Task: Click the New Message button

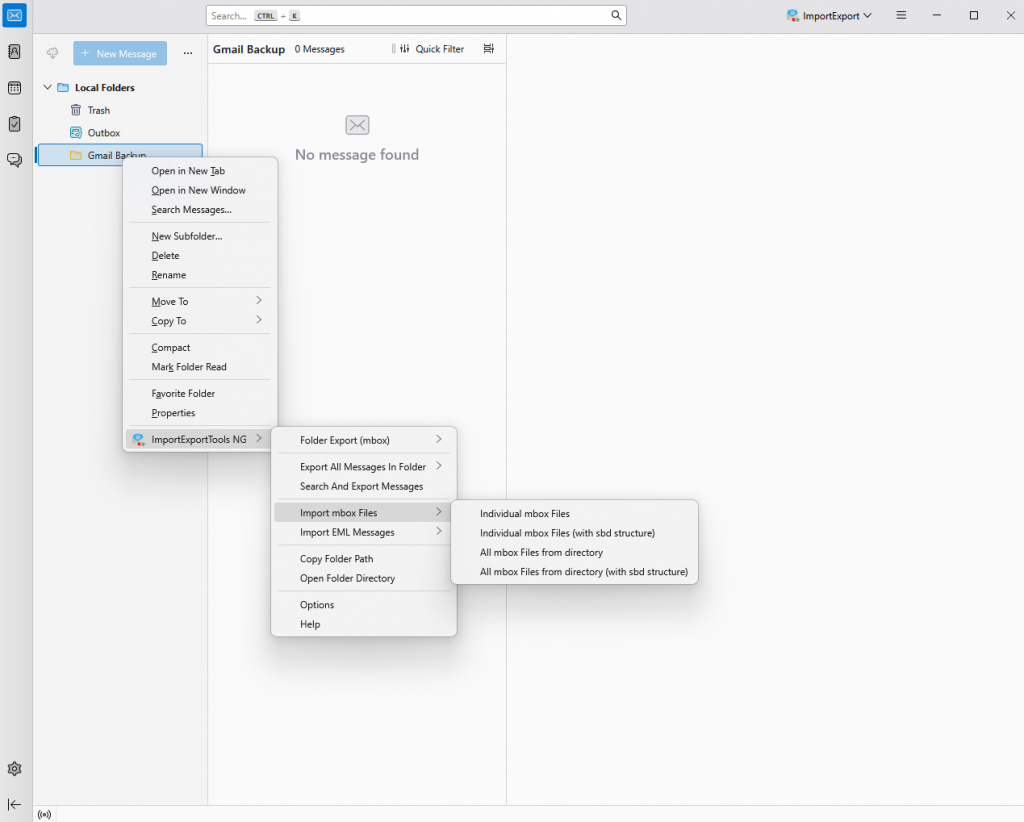Action: tap(120, 54)
